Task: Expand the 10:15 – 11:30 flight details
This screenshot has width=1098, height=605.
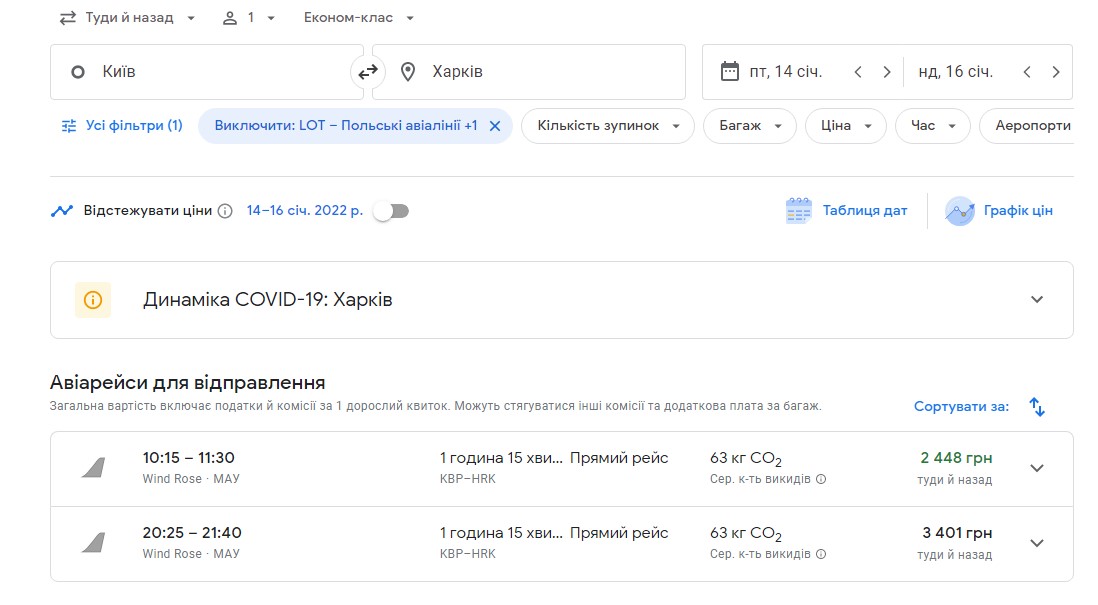Action: [1037, 468]
